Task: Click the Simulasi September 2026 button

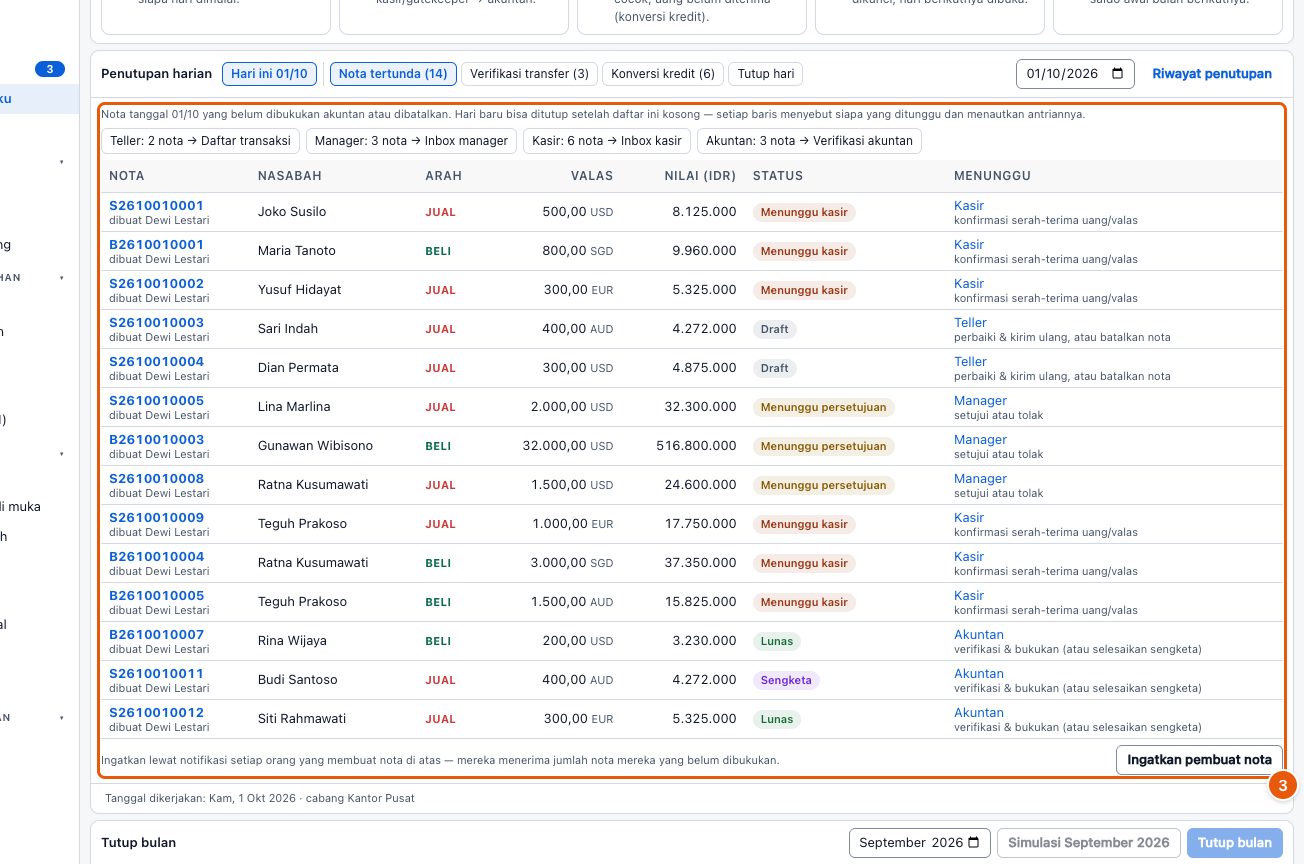Action: tap(1089, 843)
